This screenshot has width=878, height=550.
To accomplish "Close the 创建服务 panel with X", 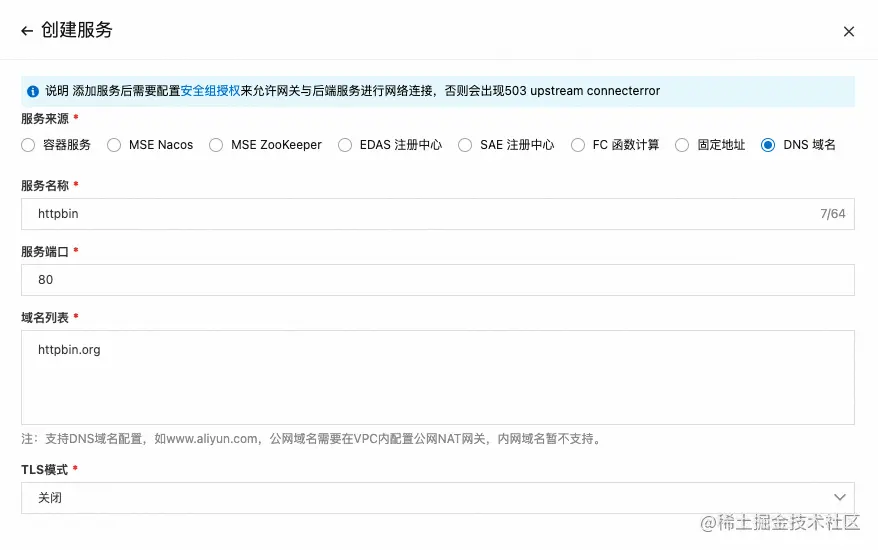I will 849,31.
